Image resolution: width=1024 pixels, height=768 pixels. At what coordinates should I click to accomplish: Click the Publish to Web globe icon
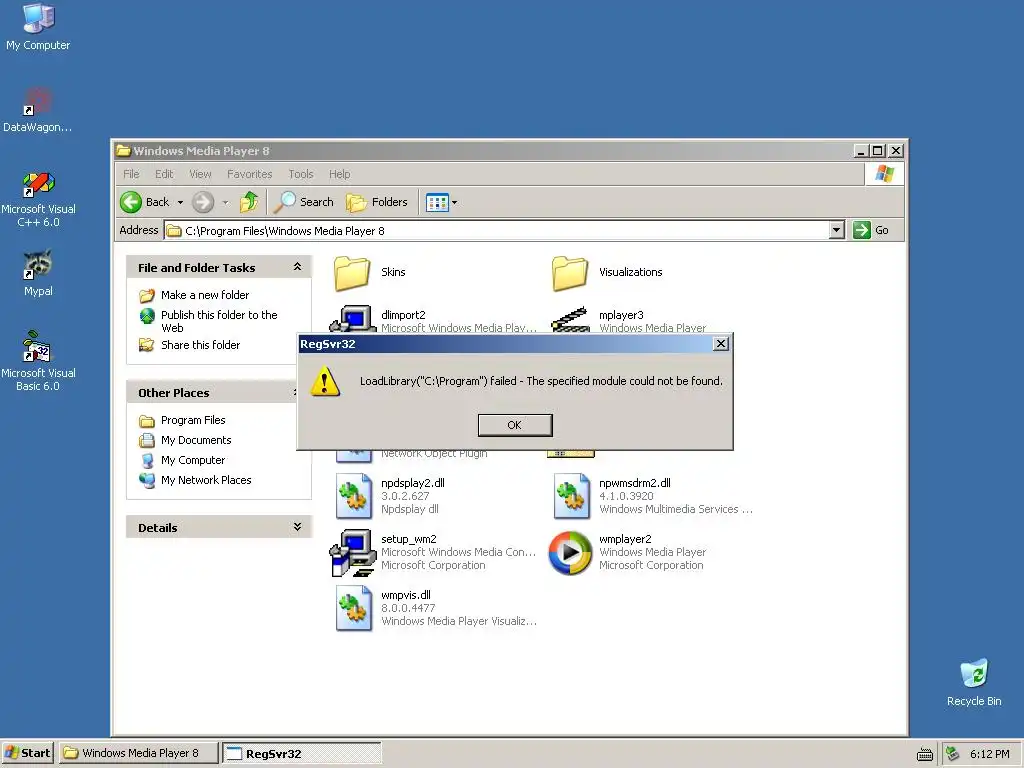[147, 316]
